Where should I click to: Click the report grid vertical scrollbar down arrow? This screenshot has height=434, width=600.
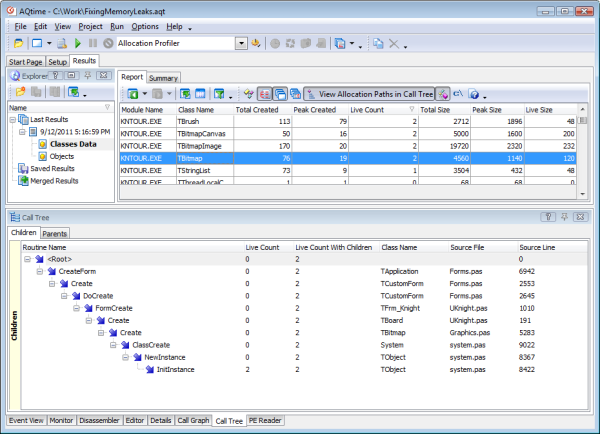(x=582, y=194)
